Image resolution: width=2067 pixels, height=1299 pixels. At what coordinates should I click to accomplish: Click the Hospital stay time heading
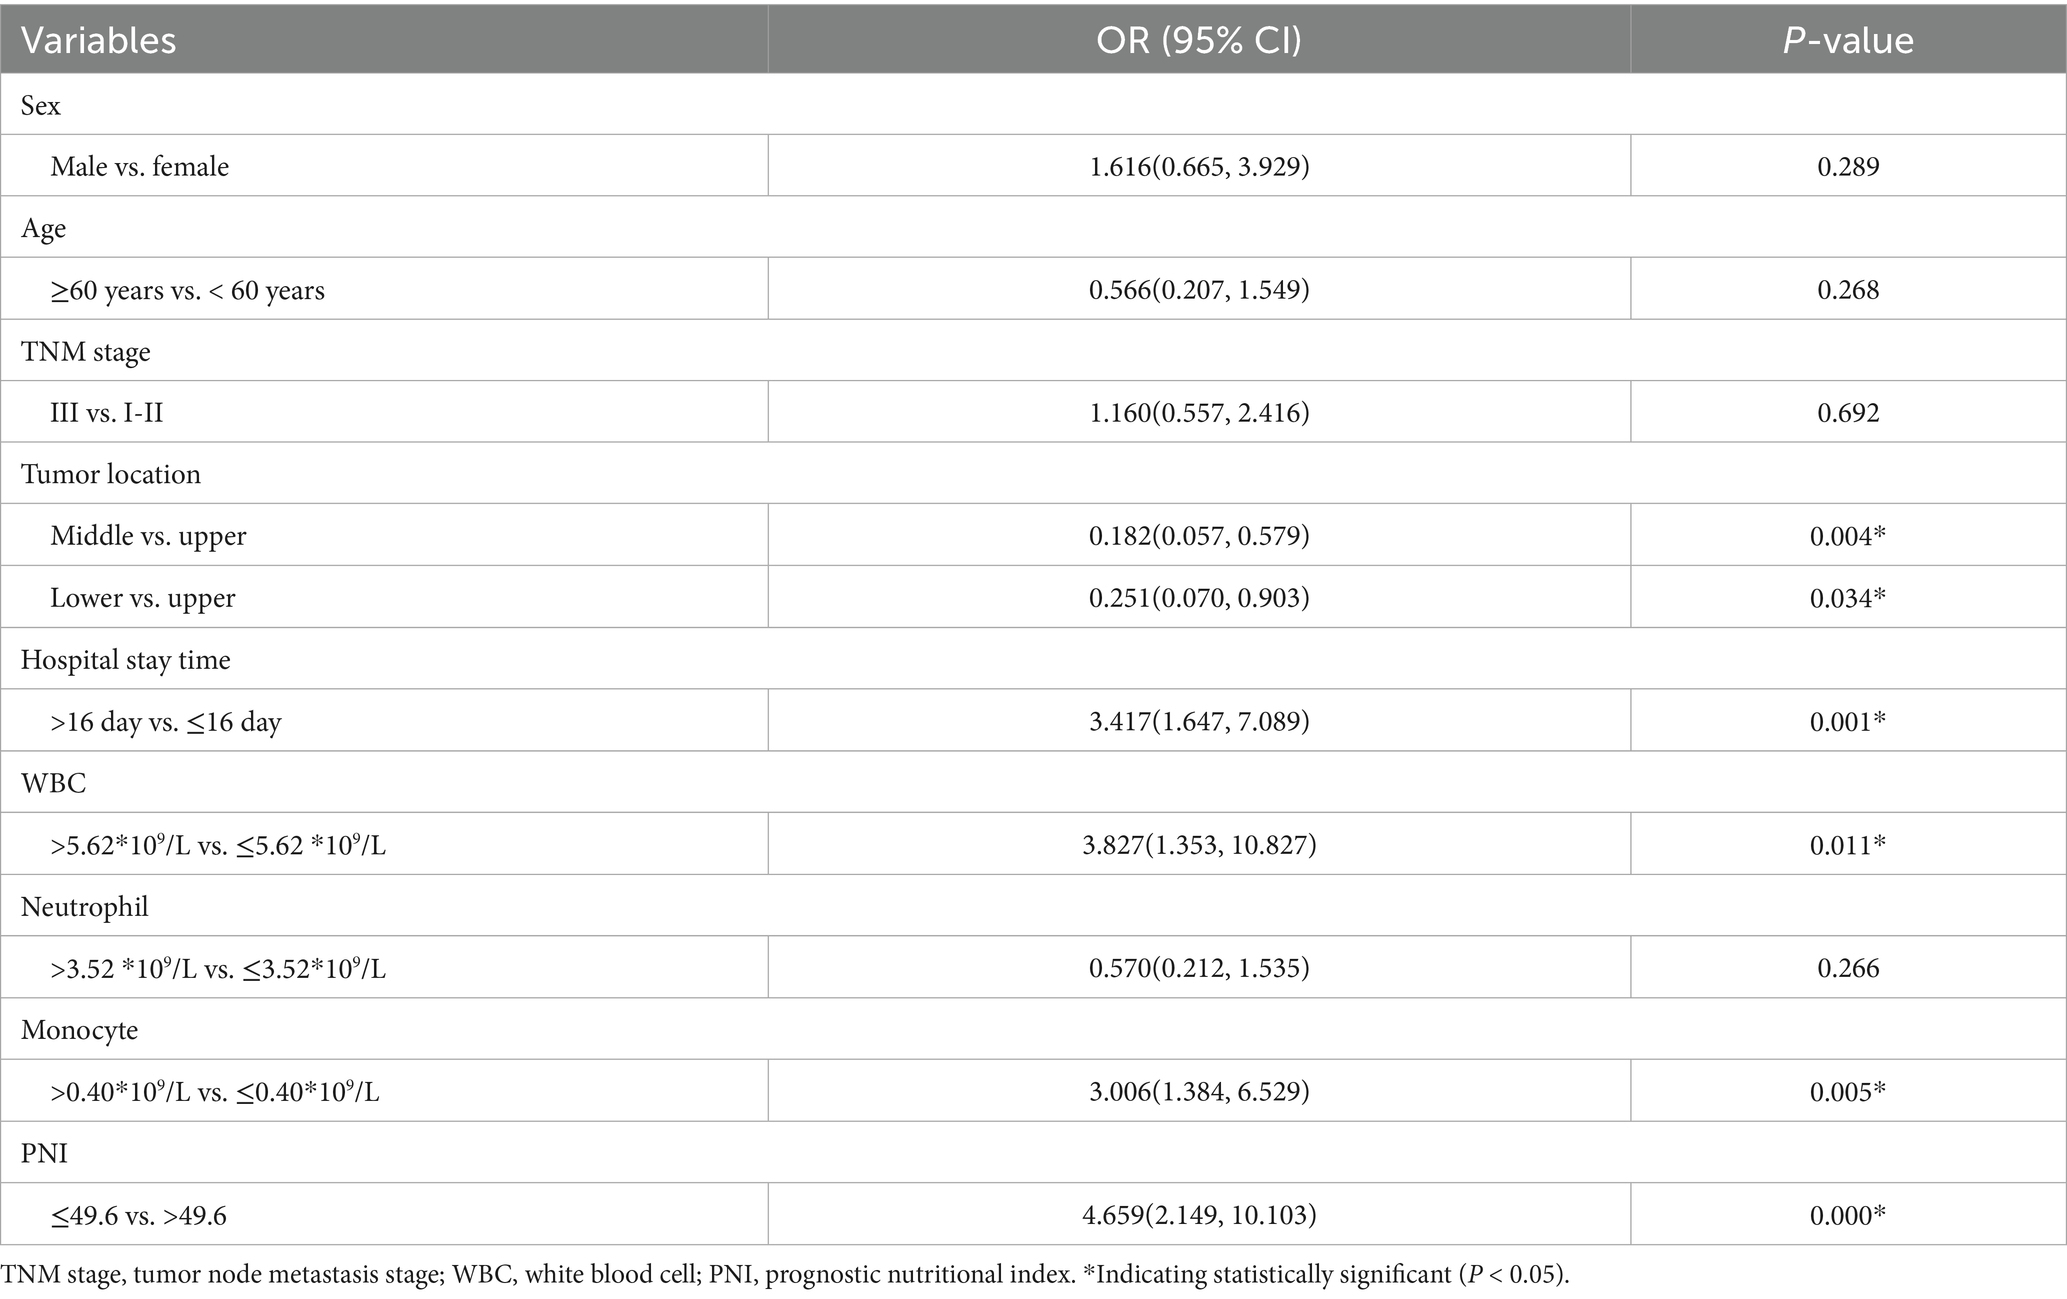(x=126, y=660)
